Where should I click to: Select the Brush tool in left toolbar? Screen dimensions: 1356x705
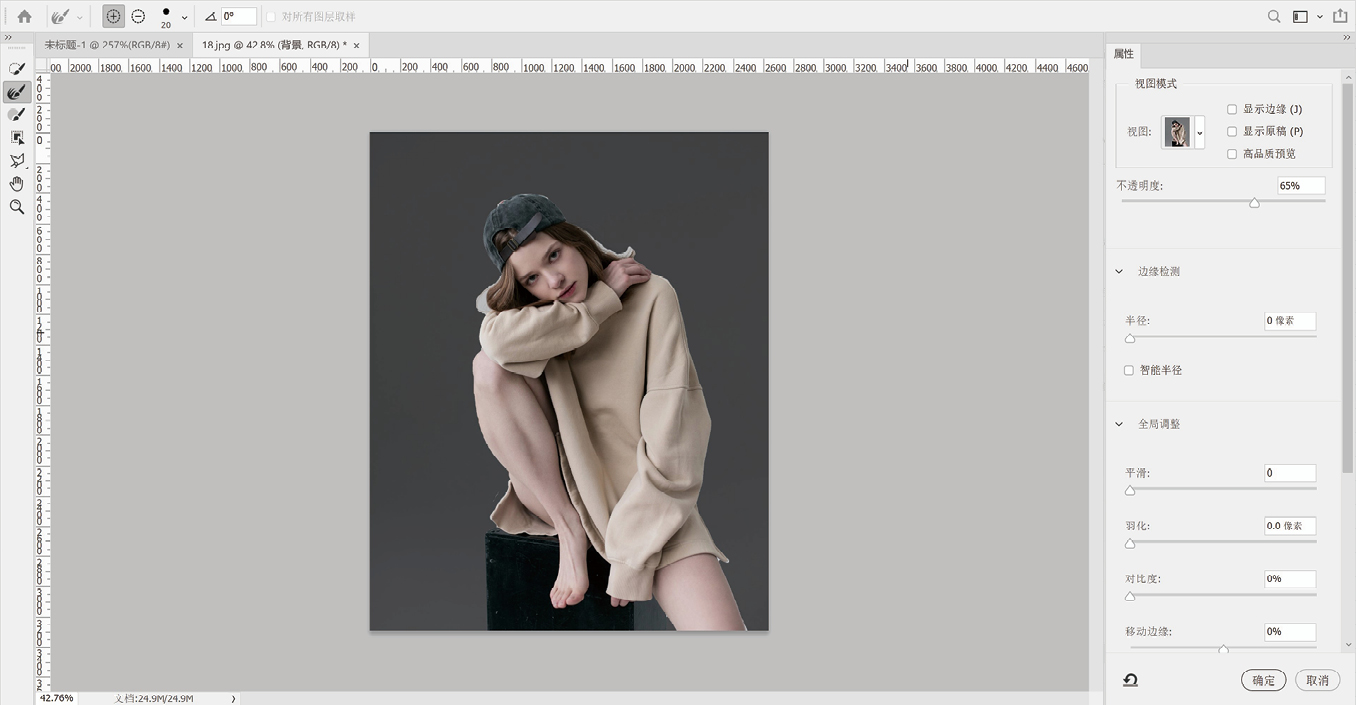click(x=17, y=115)
